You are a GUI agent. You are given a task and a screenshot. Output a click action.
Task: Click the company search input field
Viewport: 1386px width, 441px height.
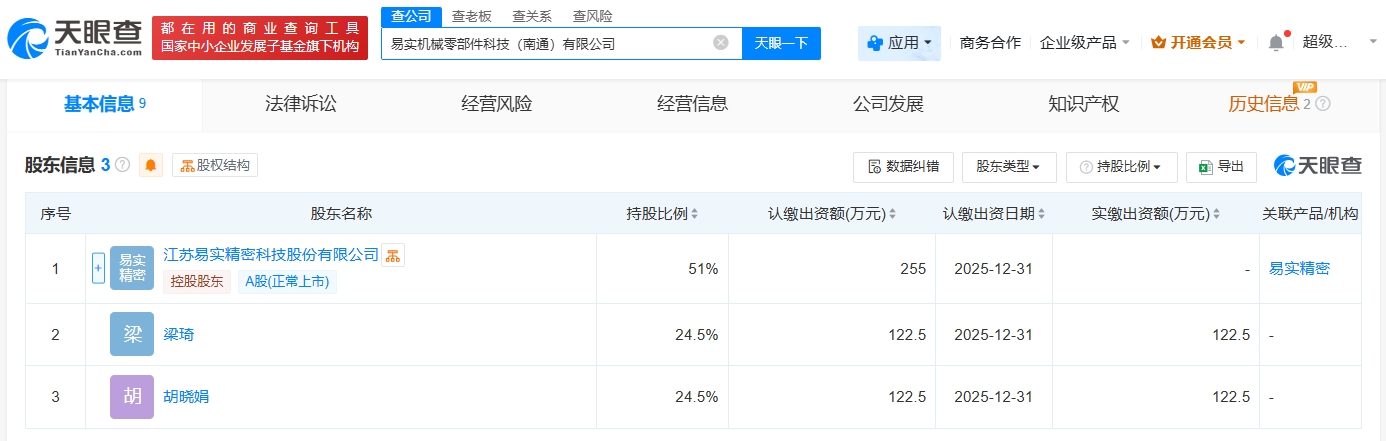(x=545, y=43)
